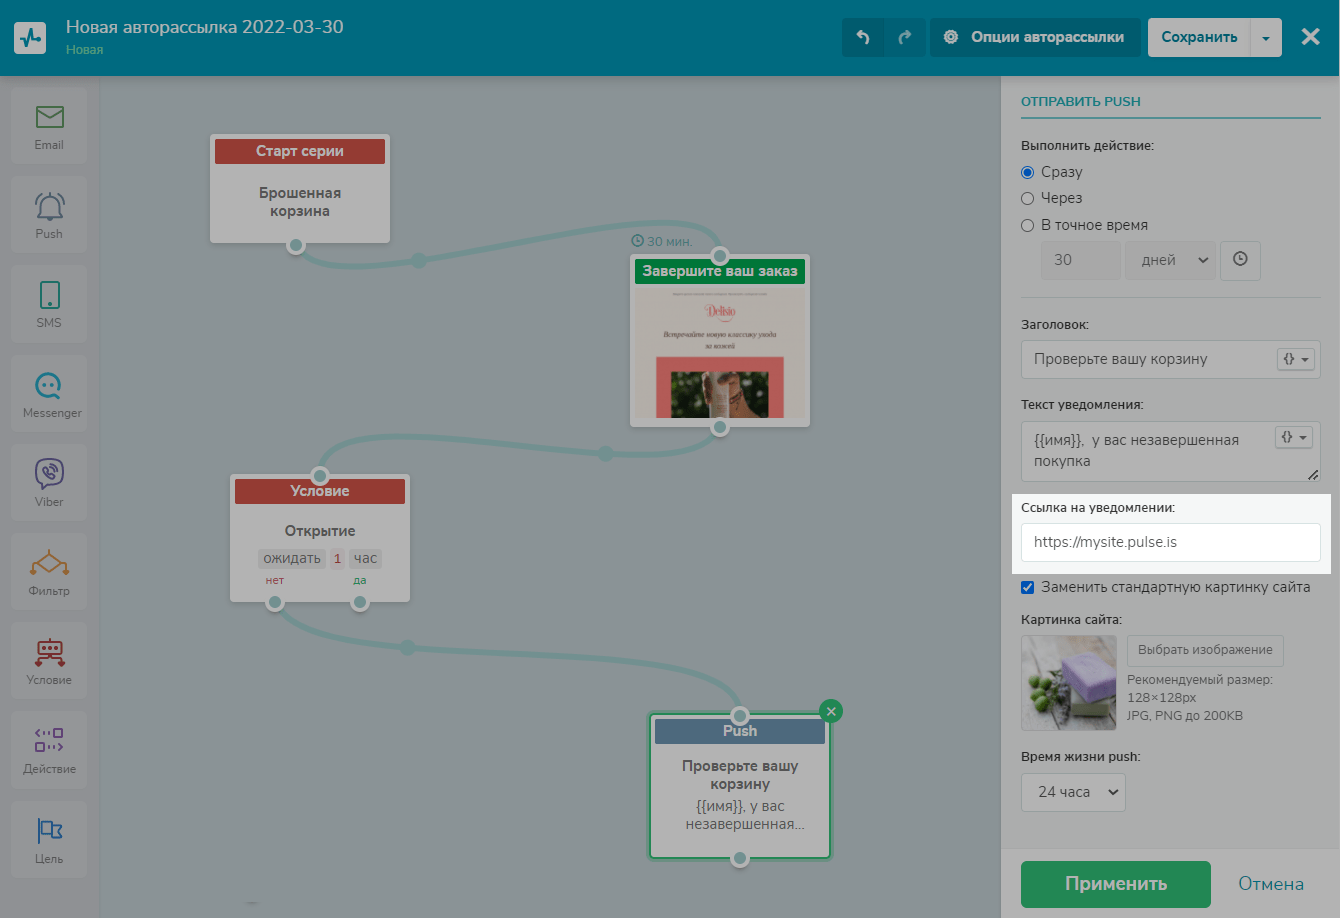Undo the last change with the arrow icon

pyautogui.click(x=863, y=38)
